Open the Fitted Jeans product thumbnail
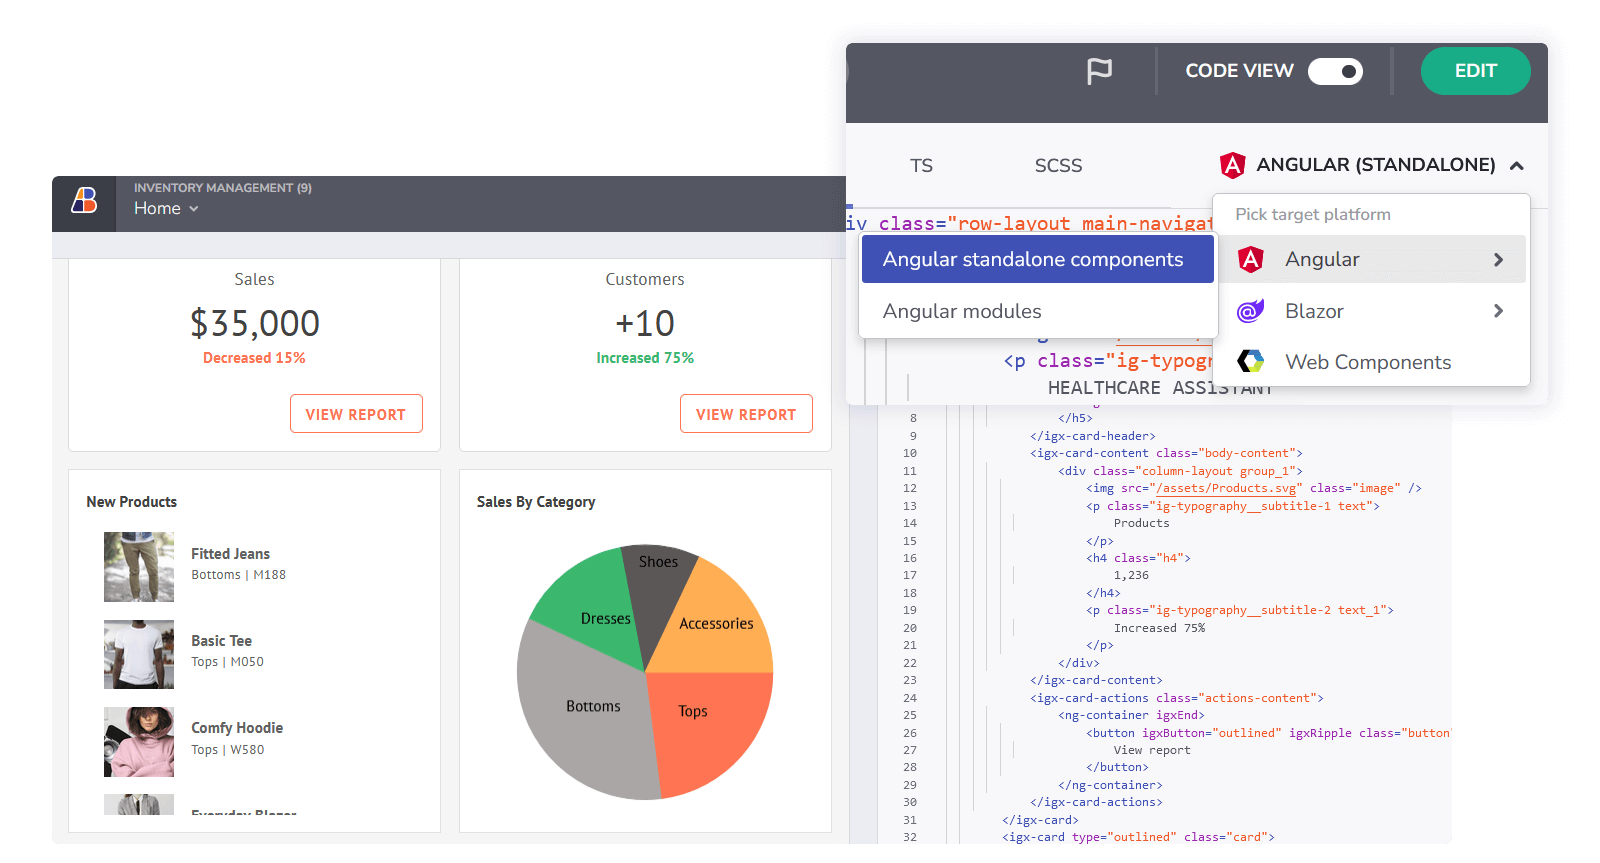The height and width of the screenshot is (863, 1600). pyautogui.click(x=139, y=567)
